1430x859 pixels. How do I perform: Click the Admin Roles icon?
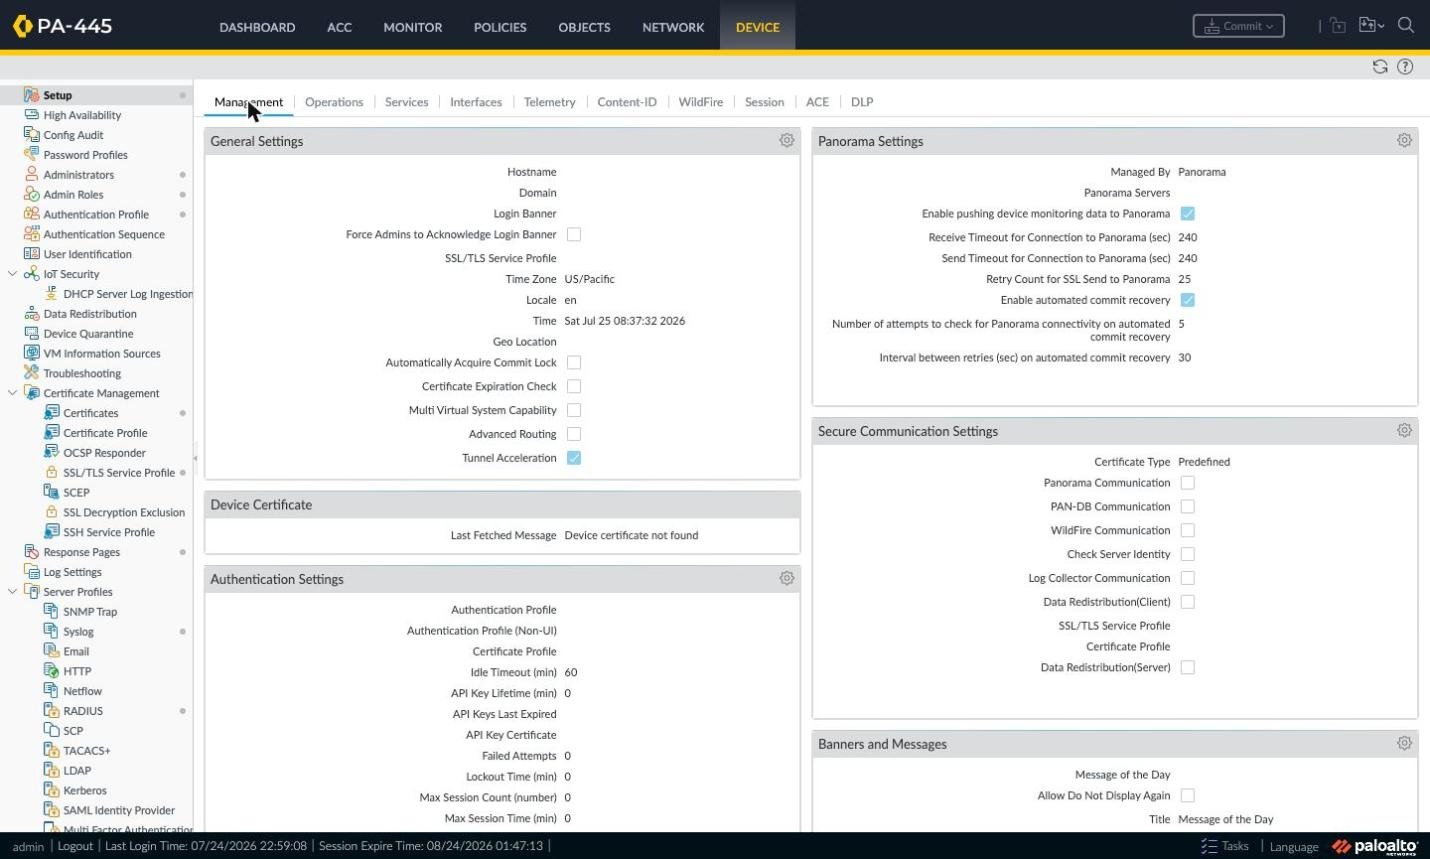point(31,194)
